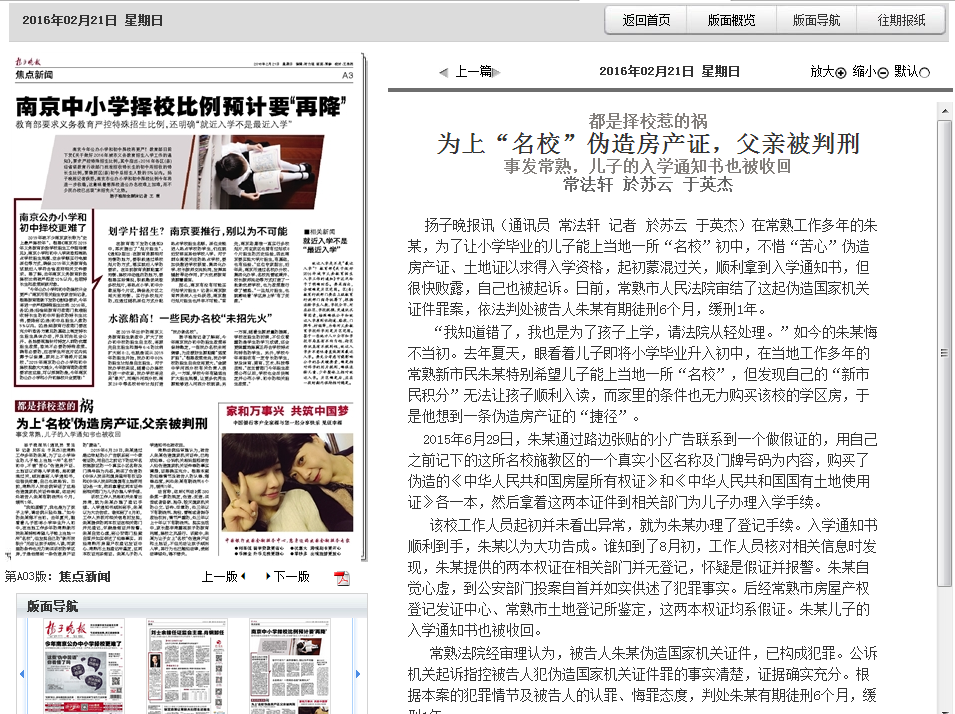The height and width of the screenshot is (714, 955).
Task: Click the left arrow of the 版面导航 thumbnails
Action: click(x=22, y=674)
